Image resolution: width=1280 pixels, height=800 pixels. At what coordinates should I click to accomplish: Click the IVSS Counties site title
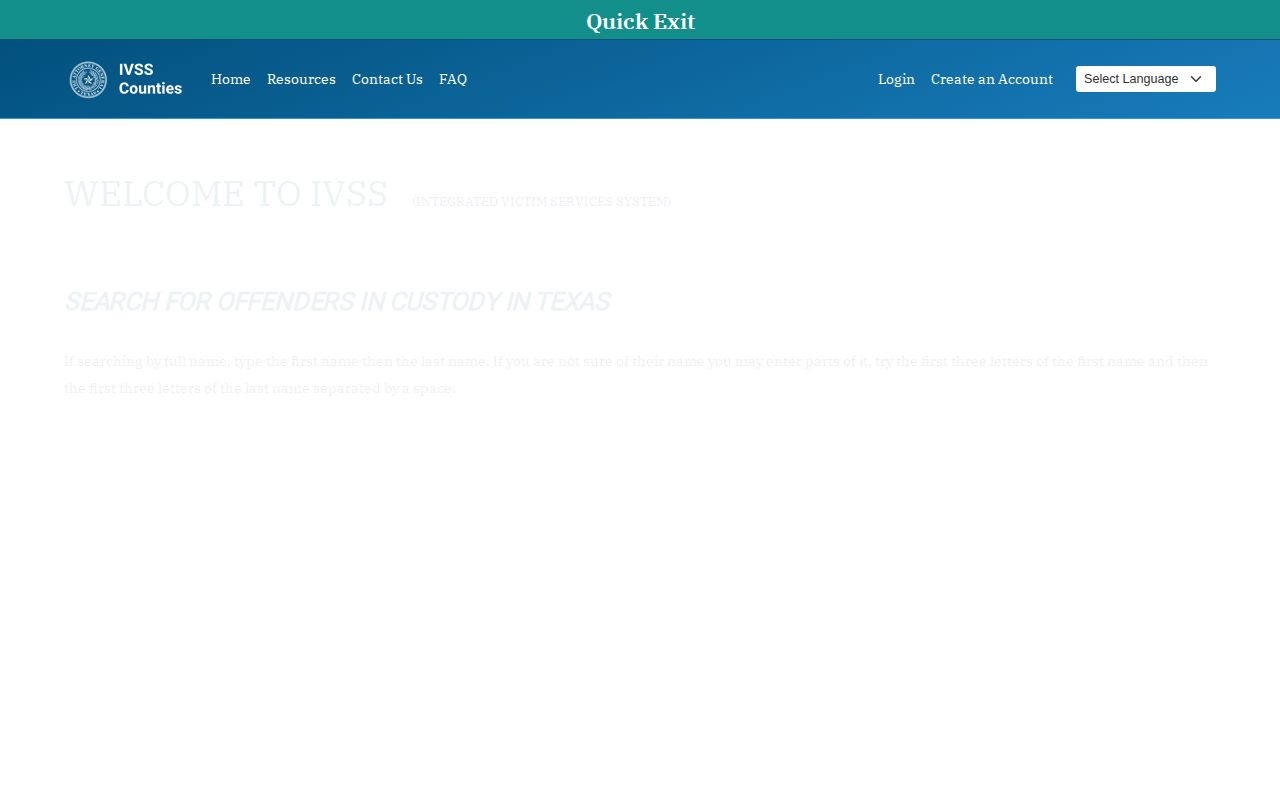(150, 79)
